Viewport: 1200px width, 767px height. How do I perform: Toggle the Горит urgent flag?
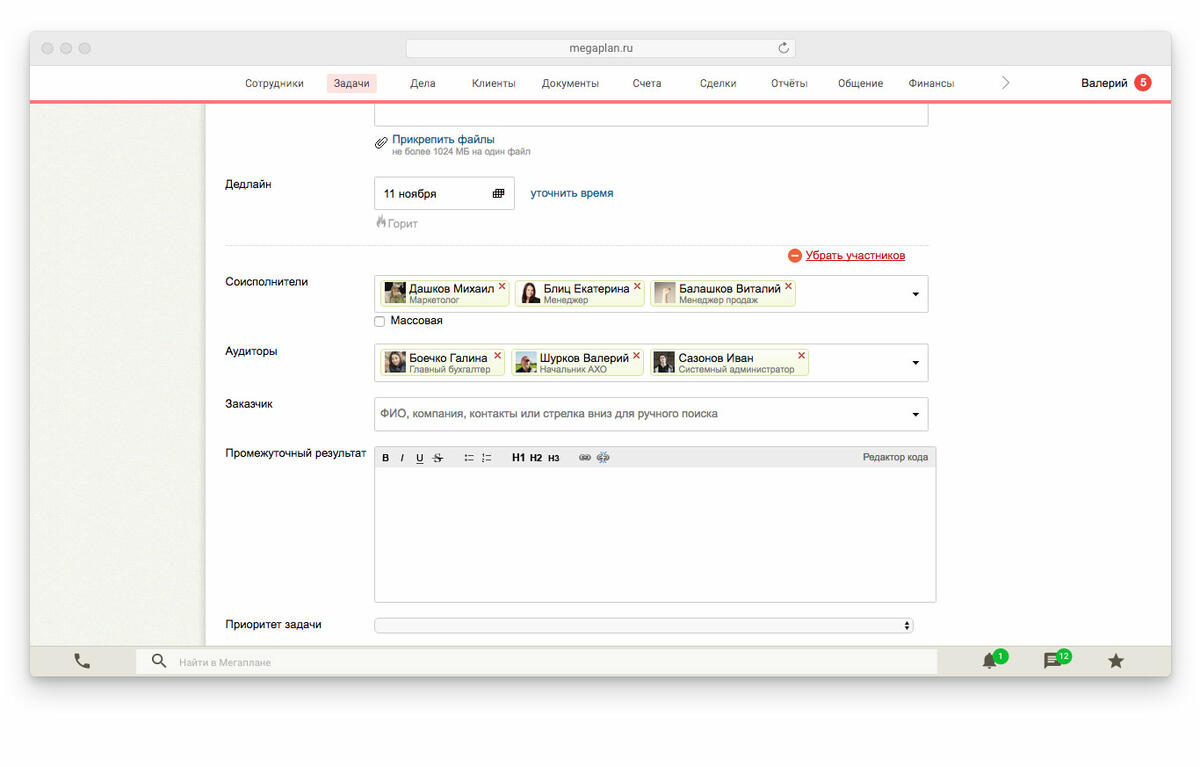tap(397, 223)
